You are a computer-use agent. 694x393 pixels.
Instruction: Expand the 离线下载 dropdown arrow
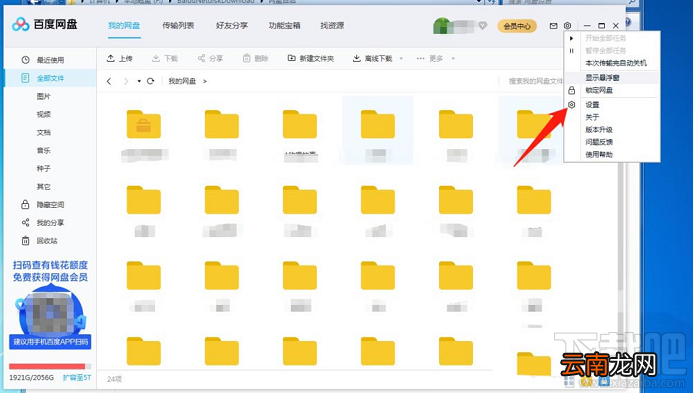[x=401, y=58]
